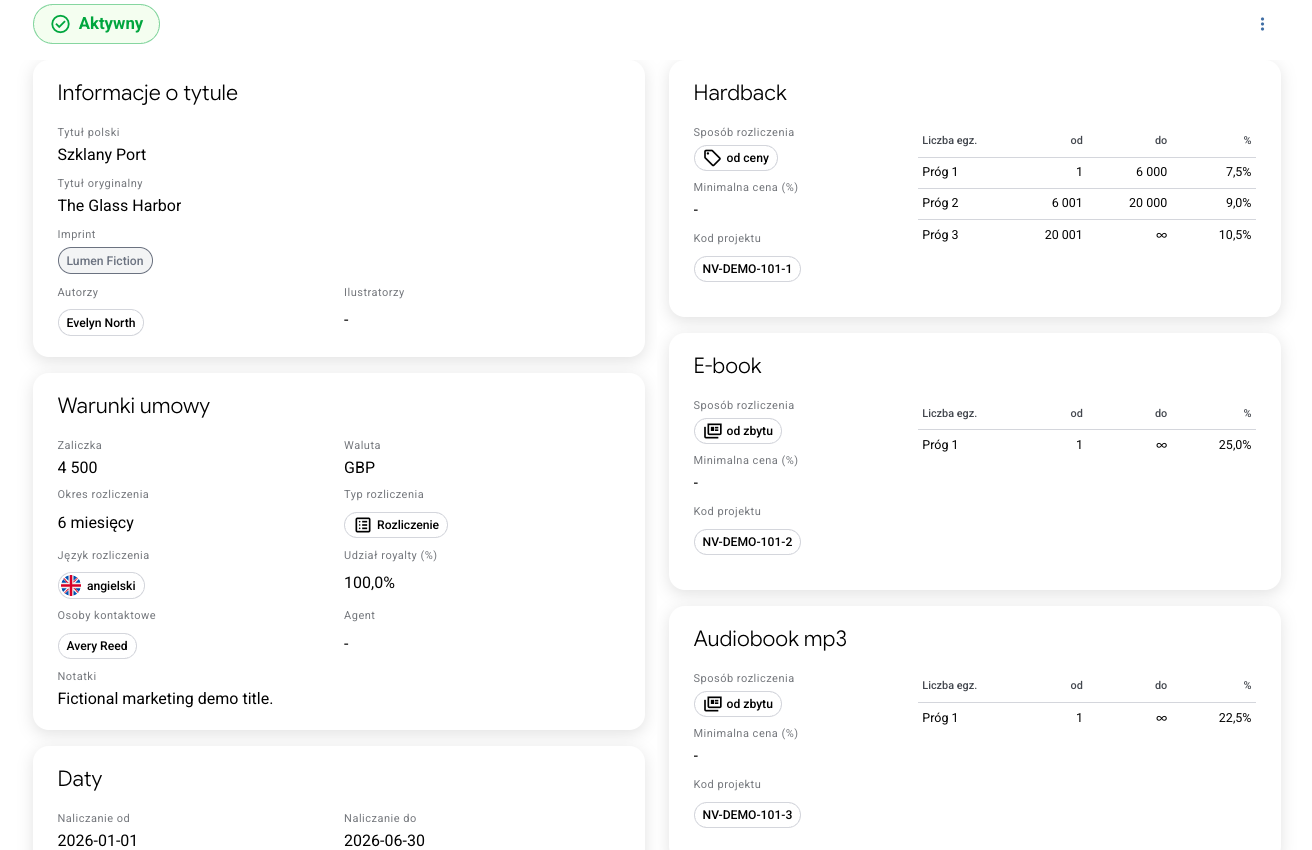The width and height of the screenshot is (1312, 850).
Task: Open author chip Evelyn North
Action: pyautogui.click(x=101, y=323)
